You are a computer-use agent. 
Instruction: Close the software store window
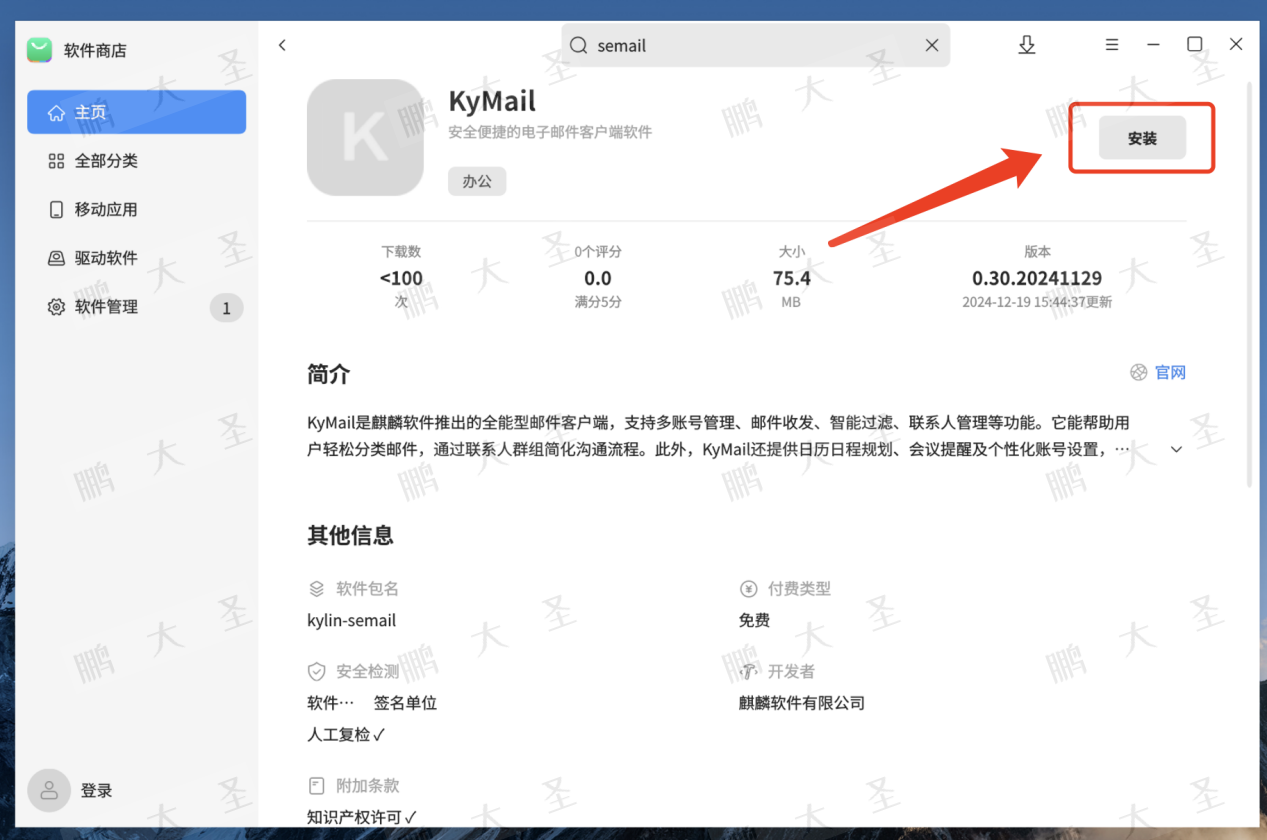point(1236,44)
